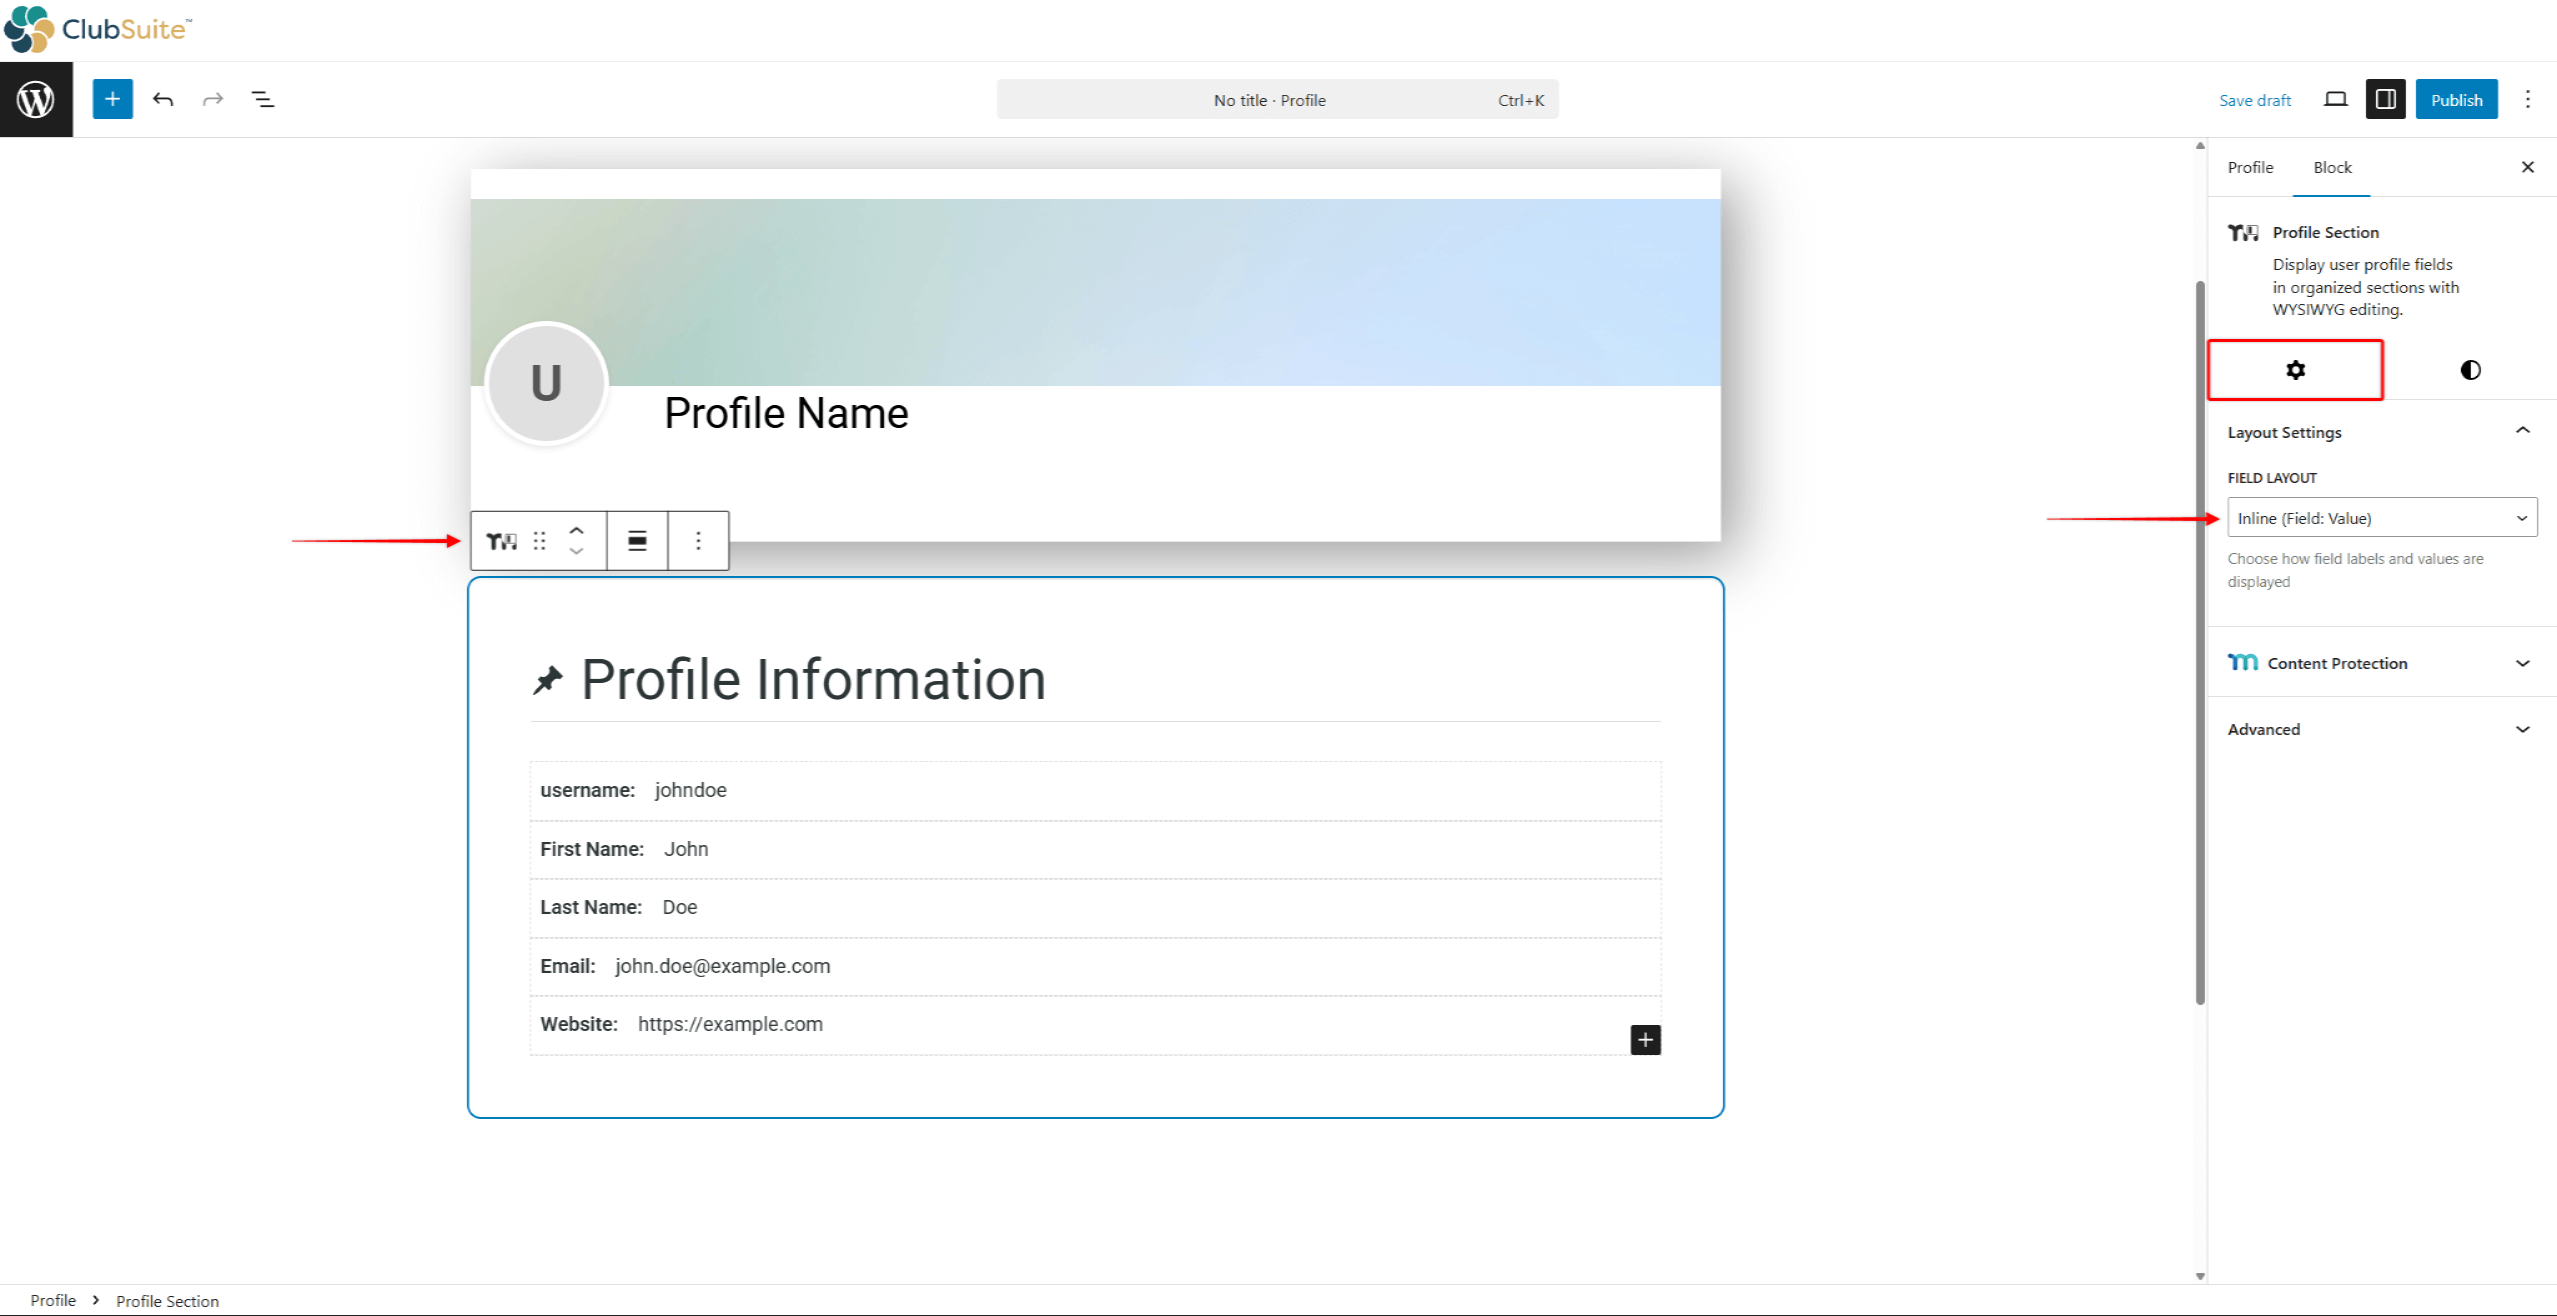
Task: Open the Field Layout dropdown
Action: (x=2381, y=518)
